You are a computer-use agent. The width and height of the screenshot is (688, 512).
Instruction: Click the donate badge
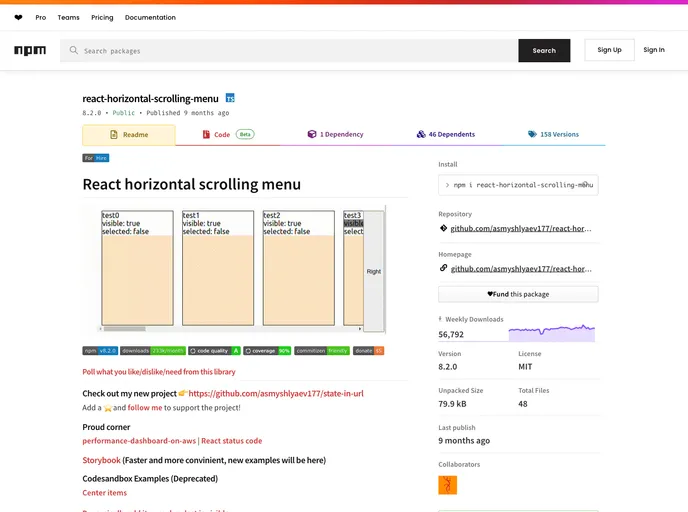click(369, 351)
